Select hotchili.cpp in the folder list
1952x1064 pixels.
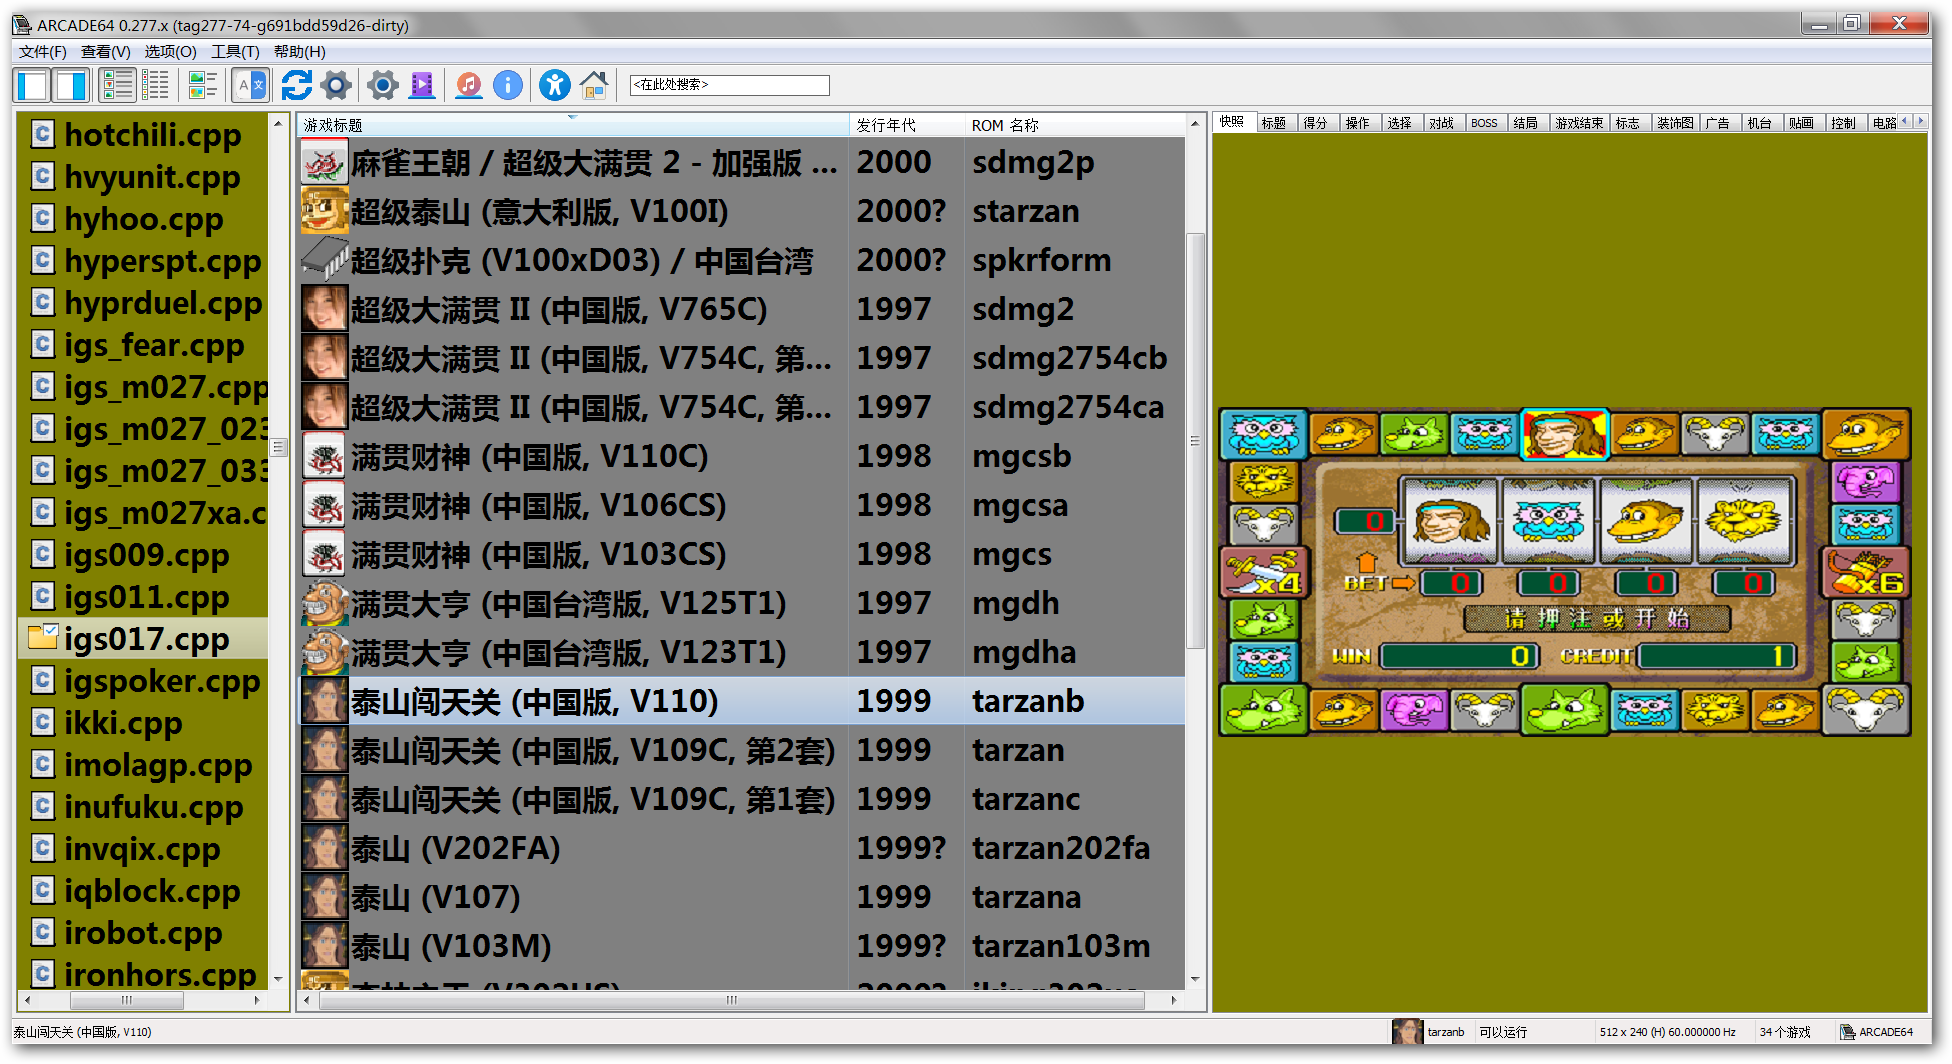click(x=152, y=135)
